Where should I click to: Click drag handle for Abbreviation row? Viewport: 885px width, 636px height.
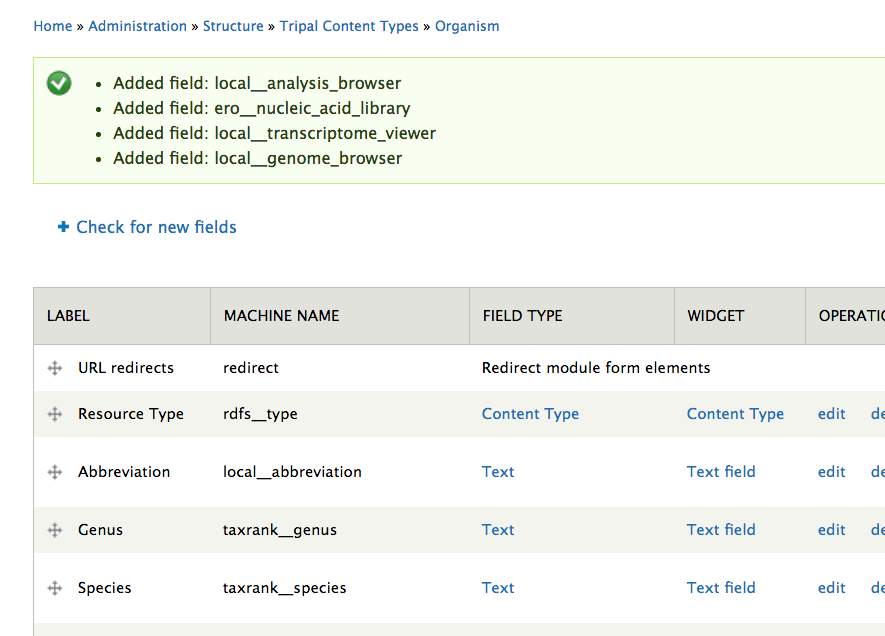(x=55, y=472)
